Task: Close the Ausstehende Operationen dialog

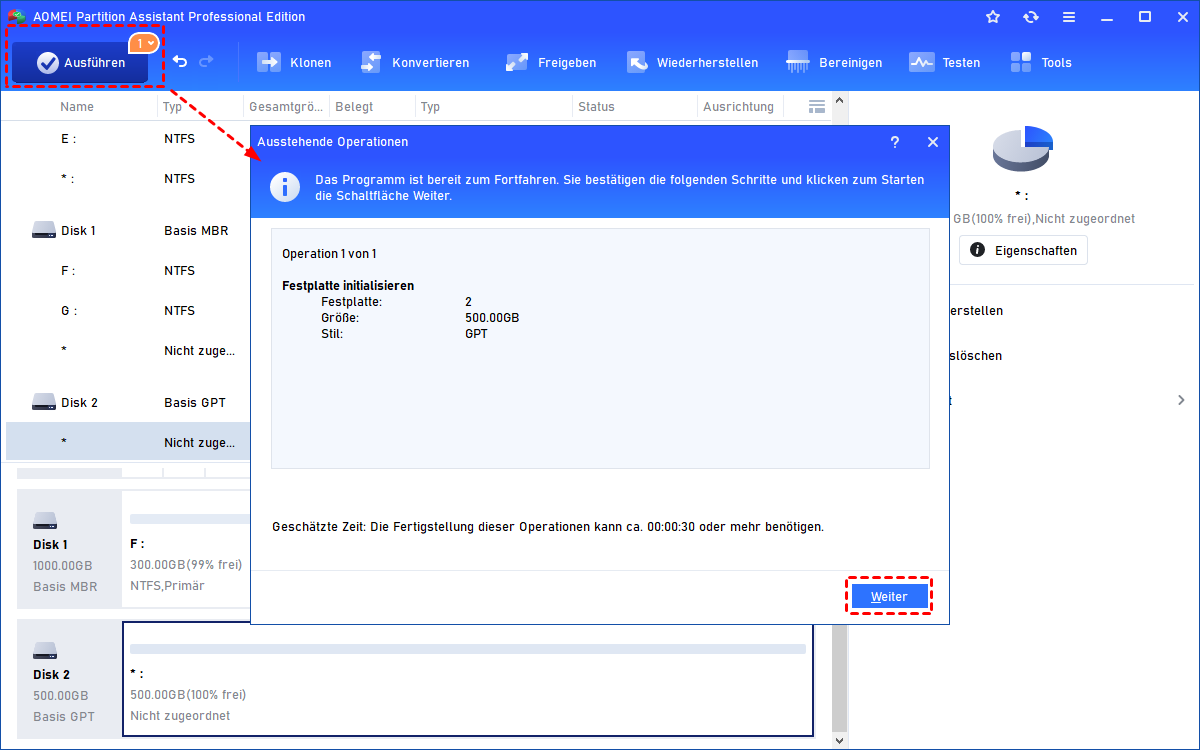Action: 933,142
